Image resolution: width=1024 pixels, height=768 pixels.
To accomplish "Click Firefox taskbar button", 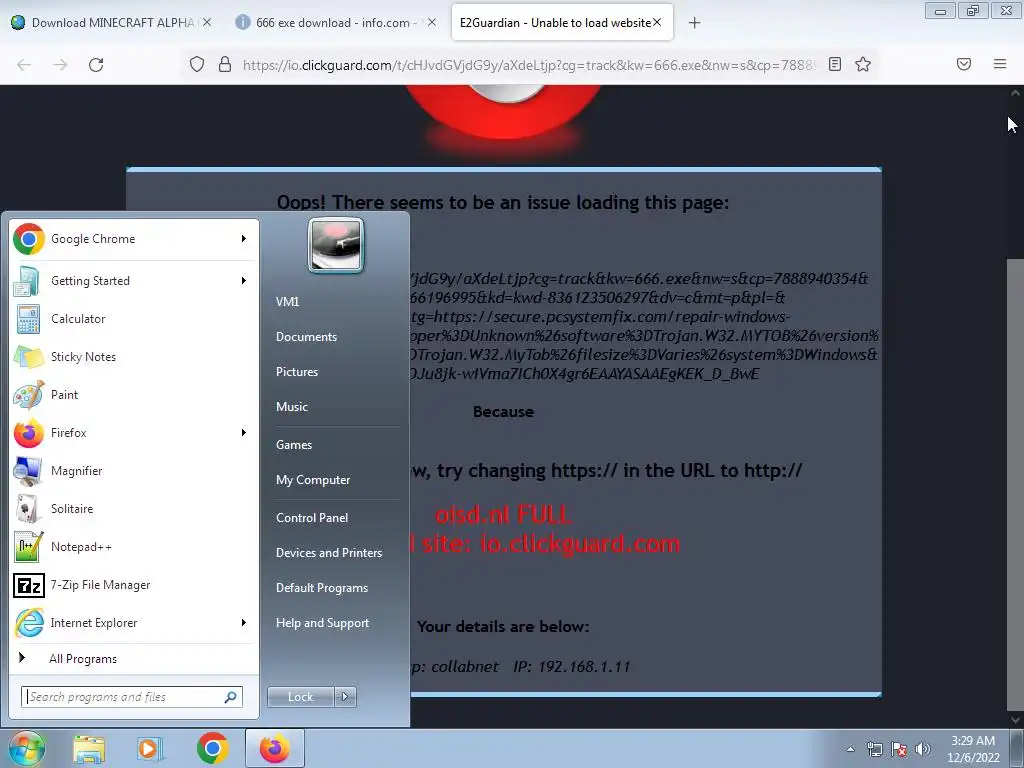I will coord(274,748).
